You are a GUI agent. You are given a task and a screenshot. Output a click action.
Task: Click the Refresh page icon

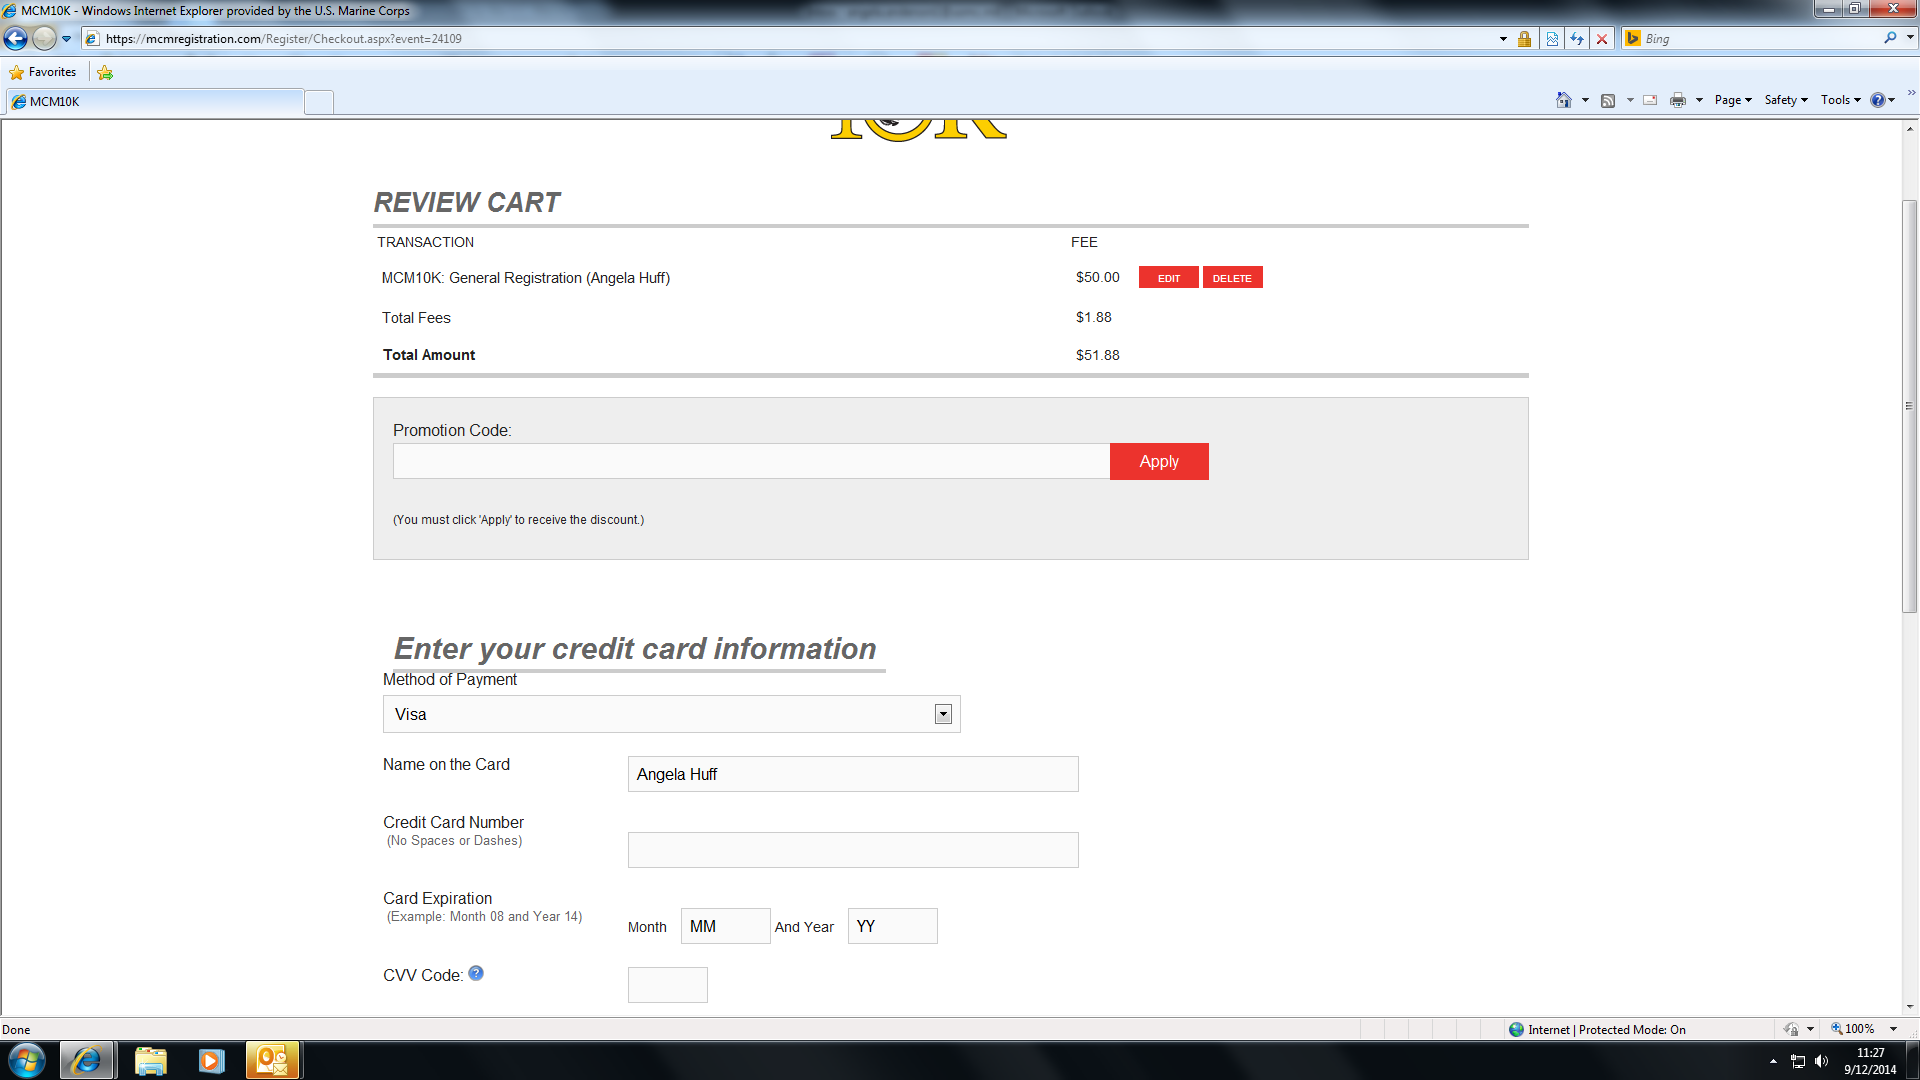(1577, 39)
